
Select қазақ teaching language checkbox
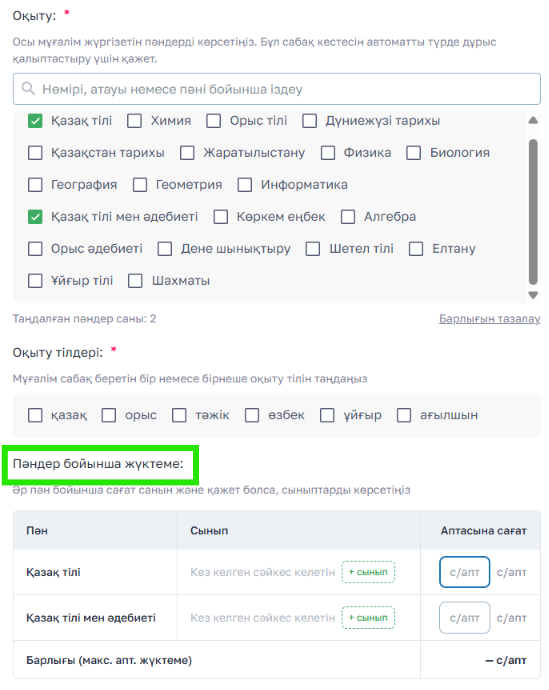coord(35,415)
